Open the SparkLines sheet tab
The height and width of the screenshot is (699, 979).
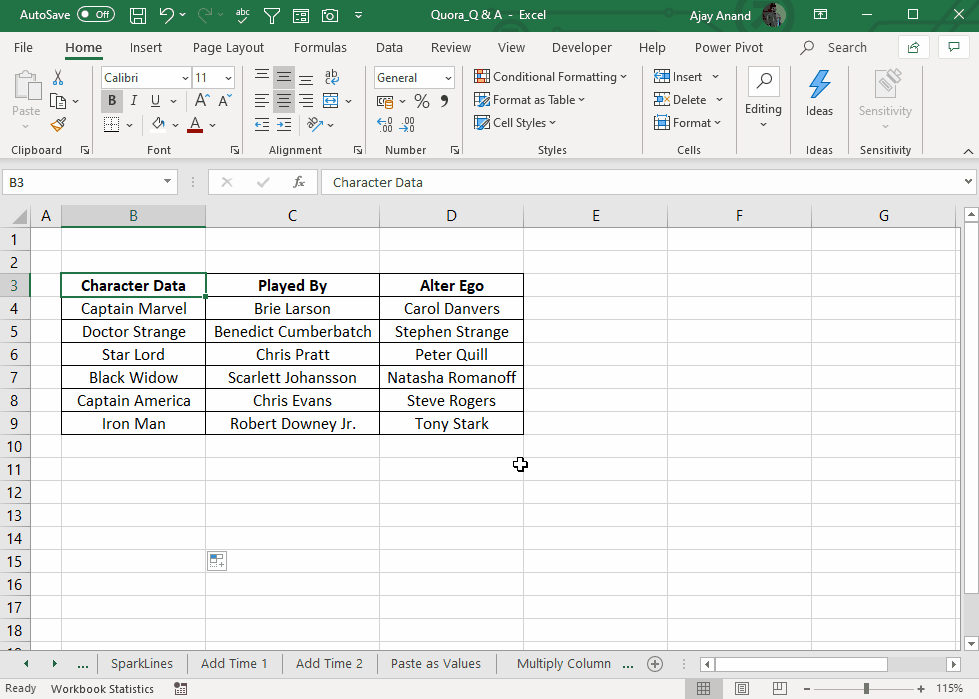(x=142, y=663)
